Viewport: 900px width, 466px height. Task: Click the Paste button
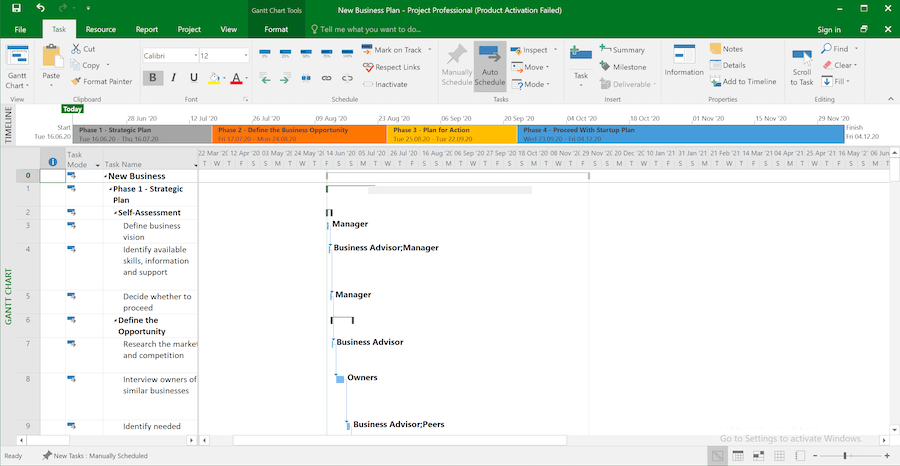(x=52, y=66)
